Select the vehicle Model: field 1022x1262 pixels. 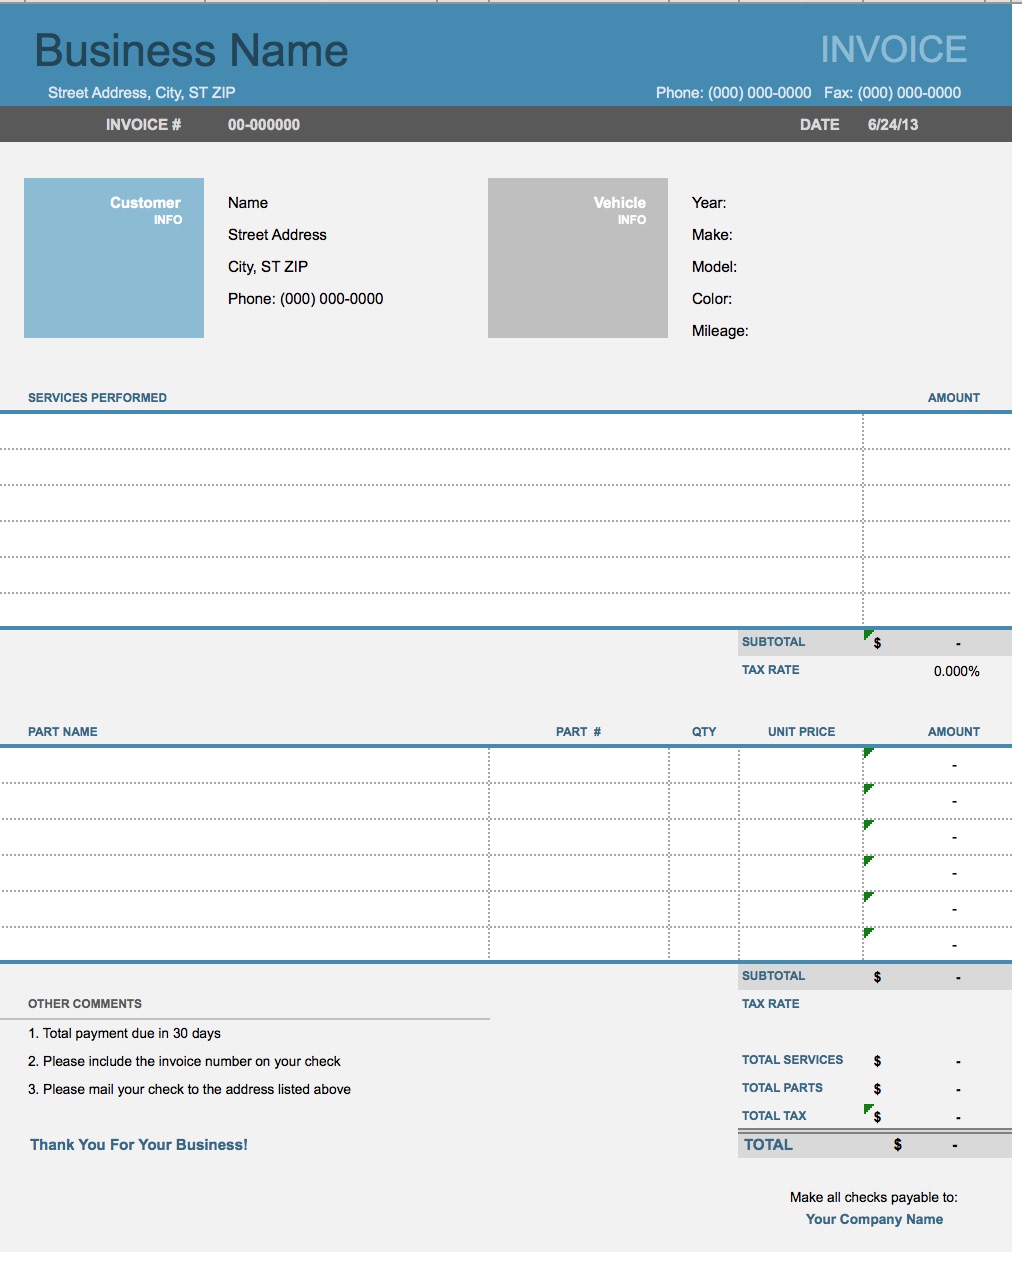(714, 267)
